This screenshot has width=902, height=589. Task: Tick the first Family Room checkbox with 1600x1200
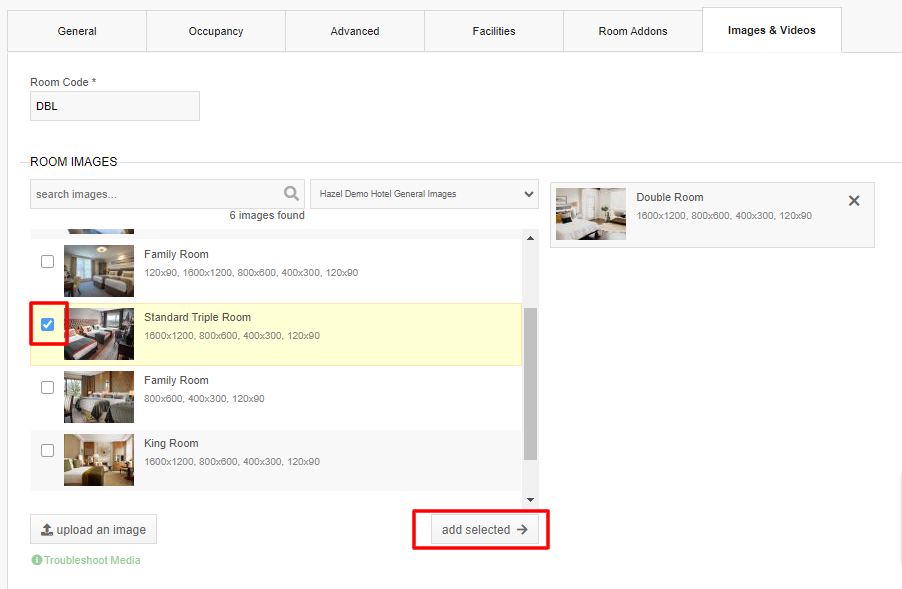[48, 262]
